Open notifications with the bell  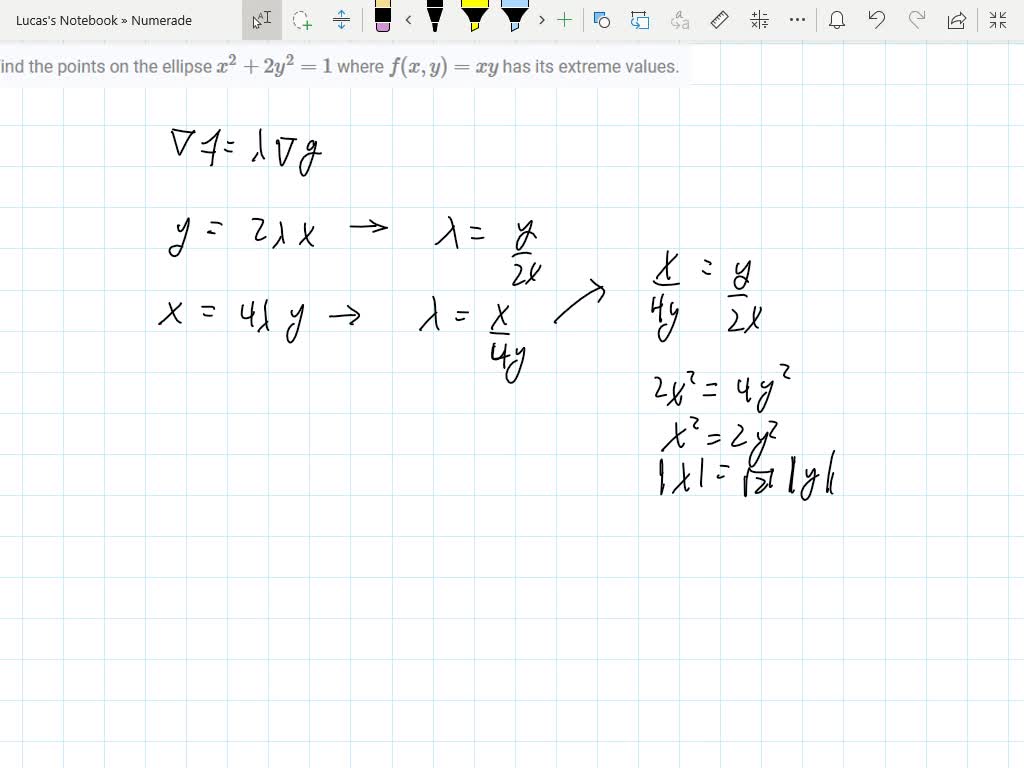point(837,20)
